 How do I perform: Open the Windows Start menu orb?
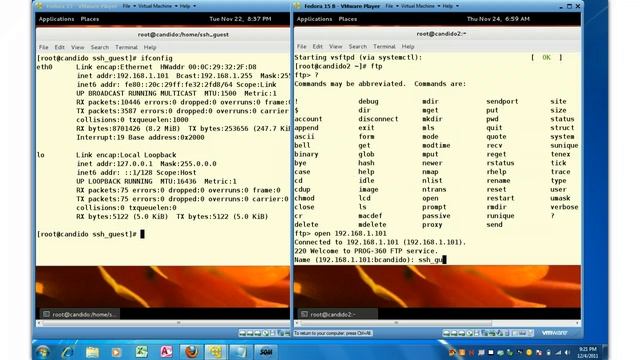pos(43,352)
